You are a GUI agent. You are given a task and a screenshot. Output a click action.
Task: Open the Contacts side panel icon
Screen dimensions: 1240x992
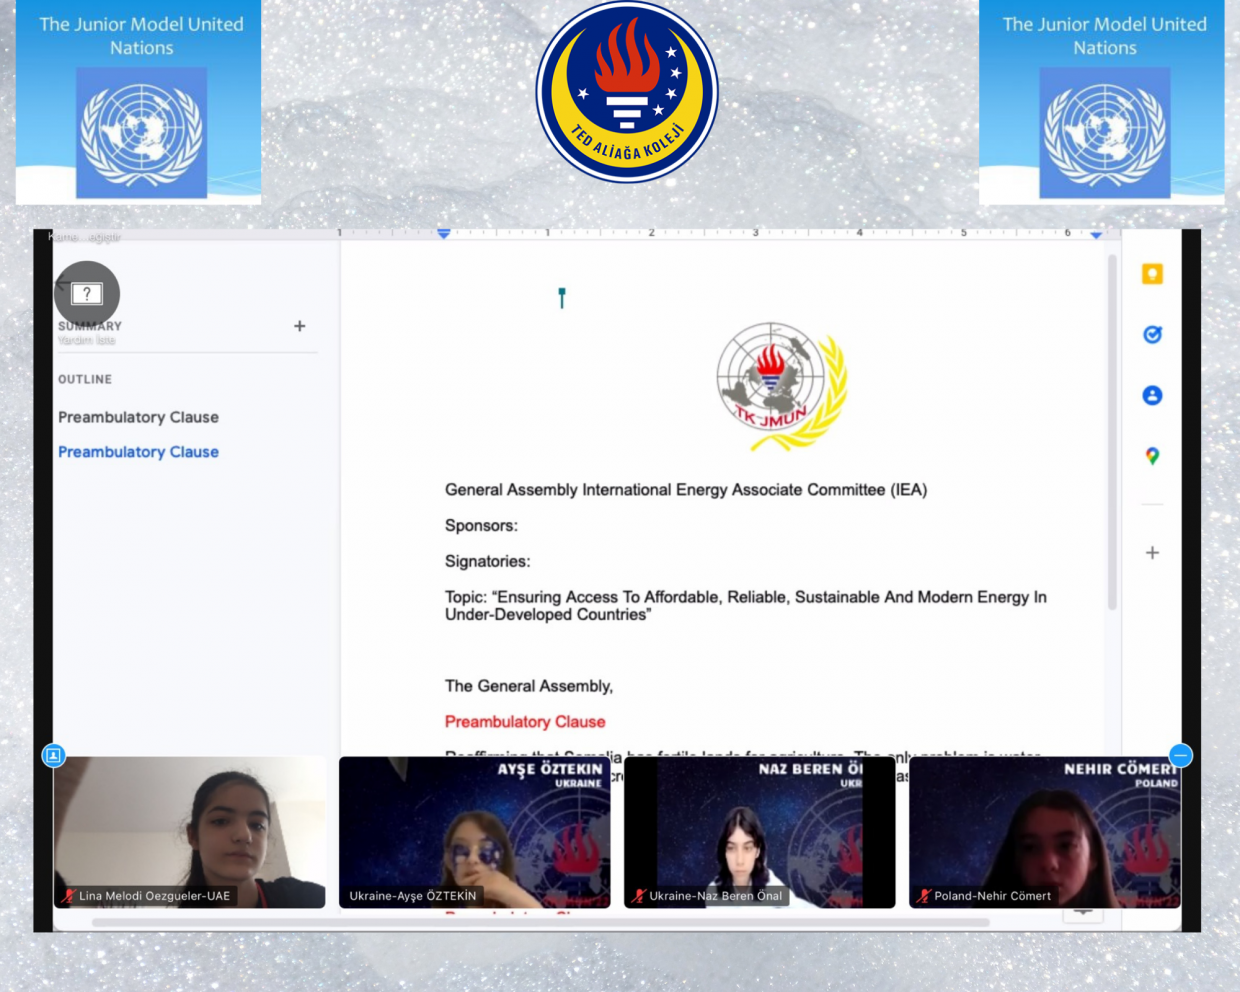(x=1152, y=395)
